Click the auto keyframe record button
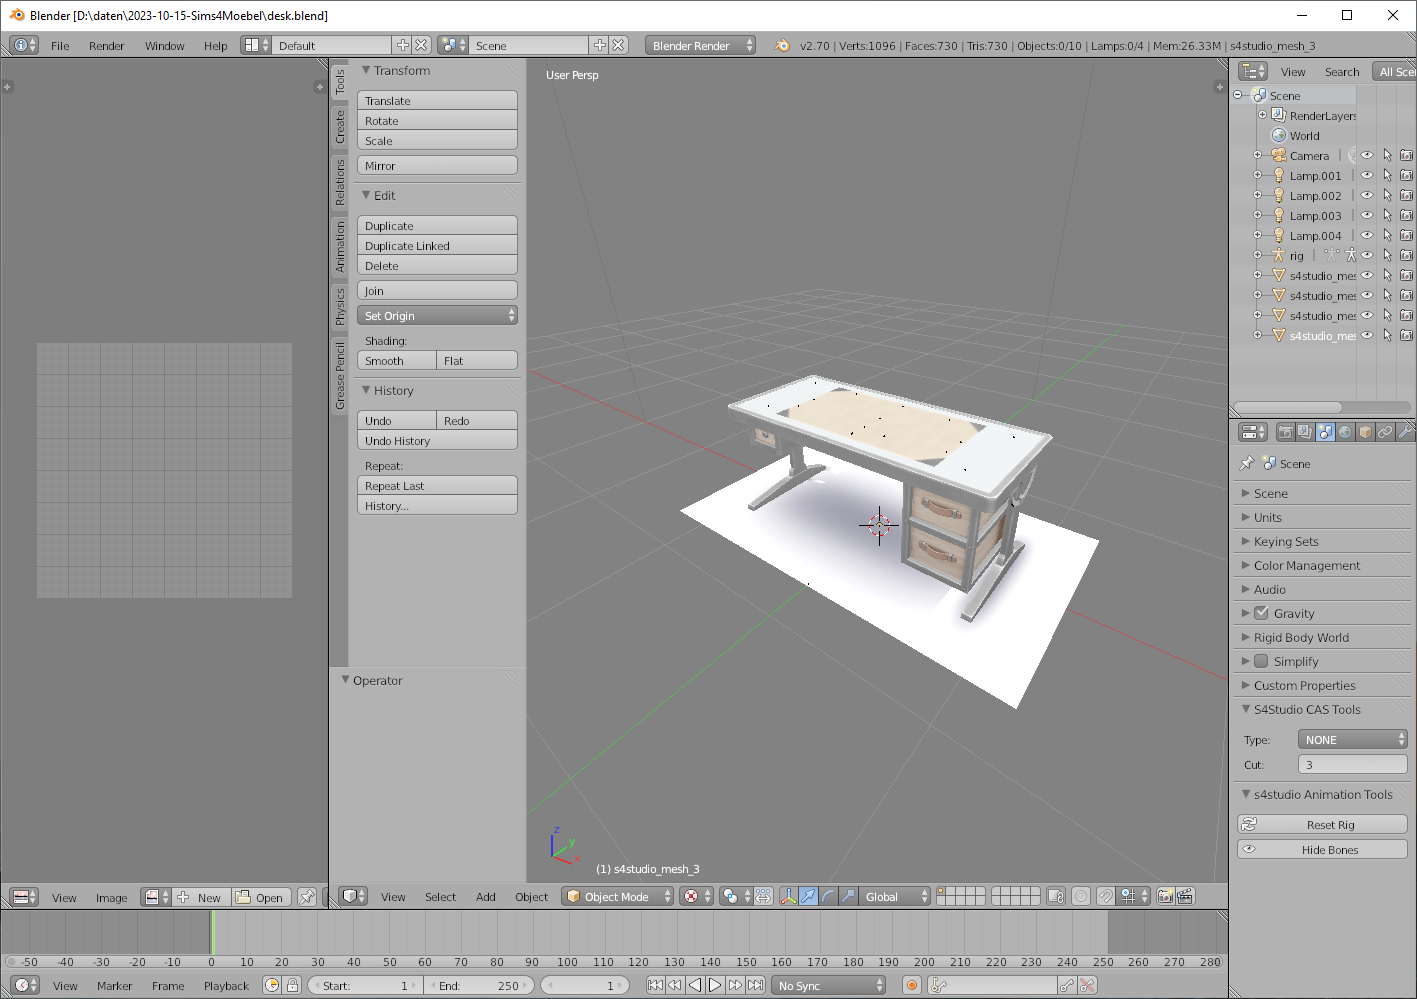1417x999 pixels. tap(911, 985)
